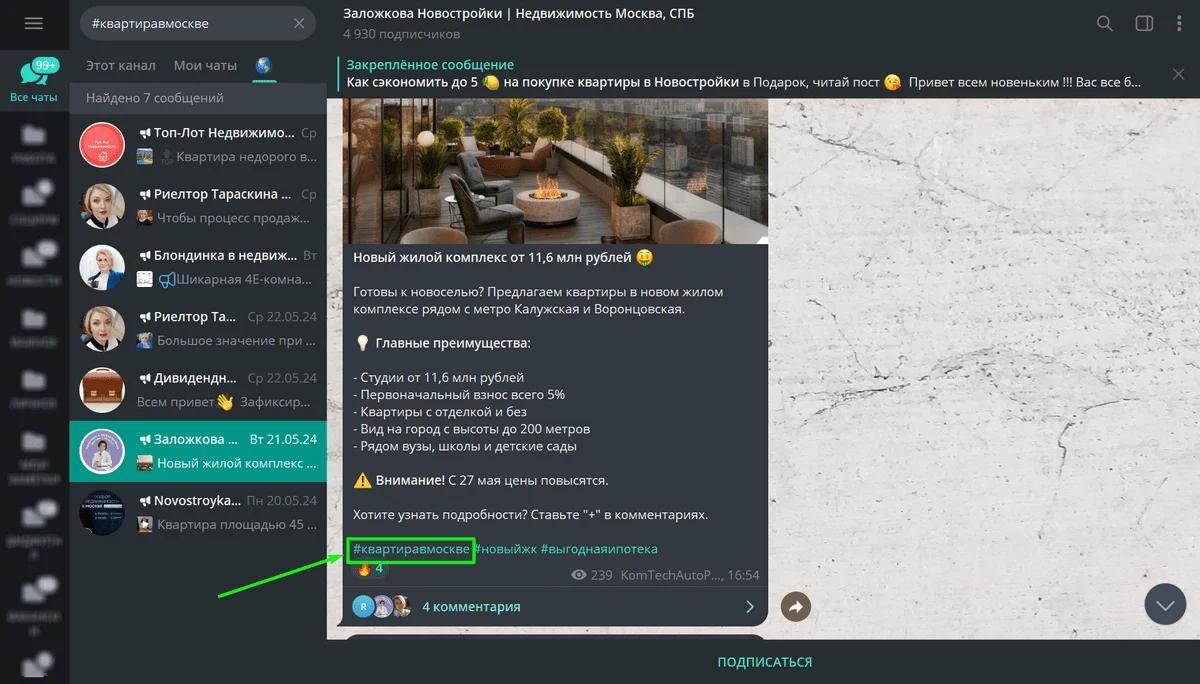Open the 4 комментария thread

555,606
